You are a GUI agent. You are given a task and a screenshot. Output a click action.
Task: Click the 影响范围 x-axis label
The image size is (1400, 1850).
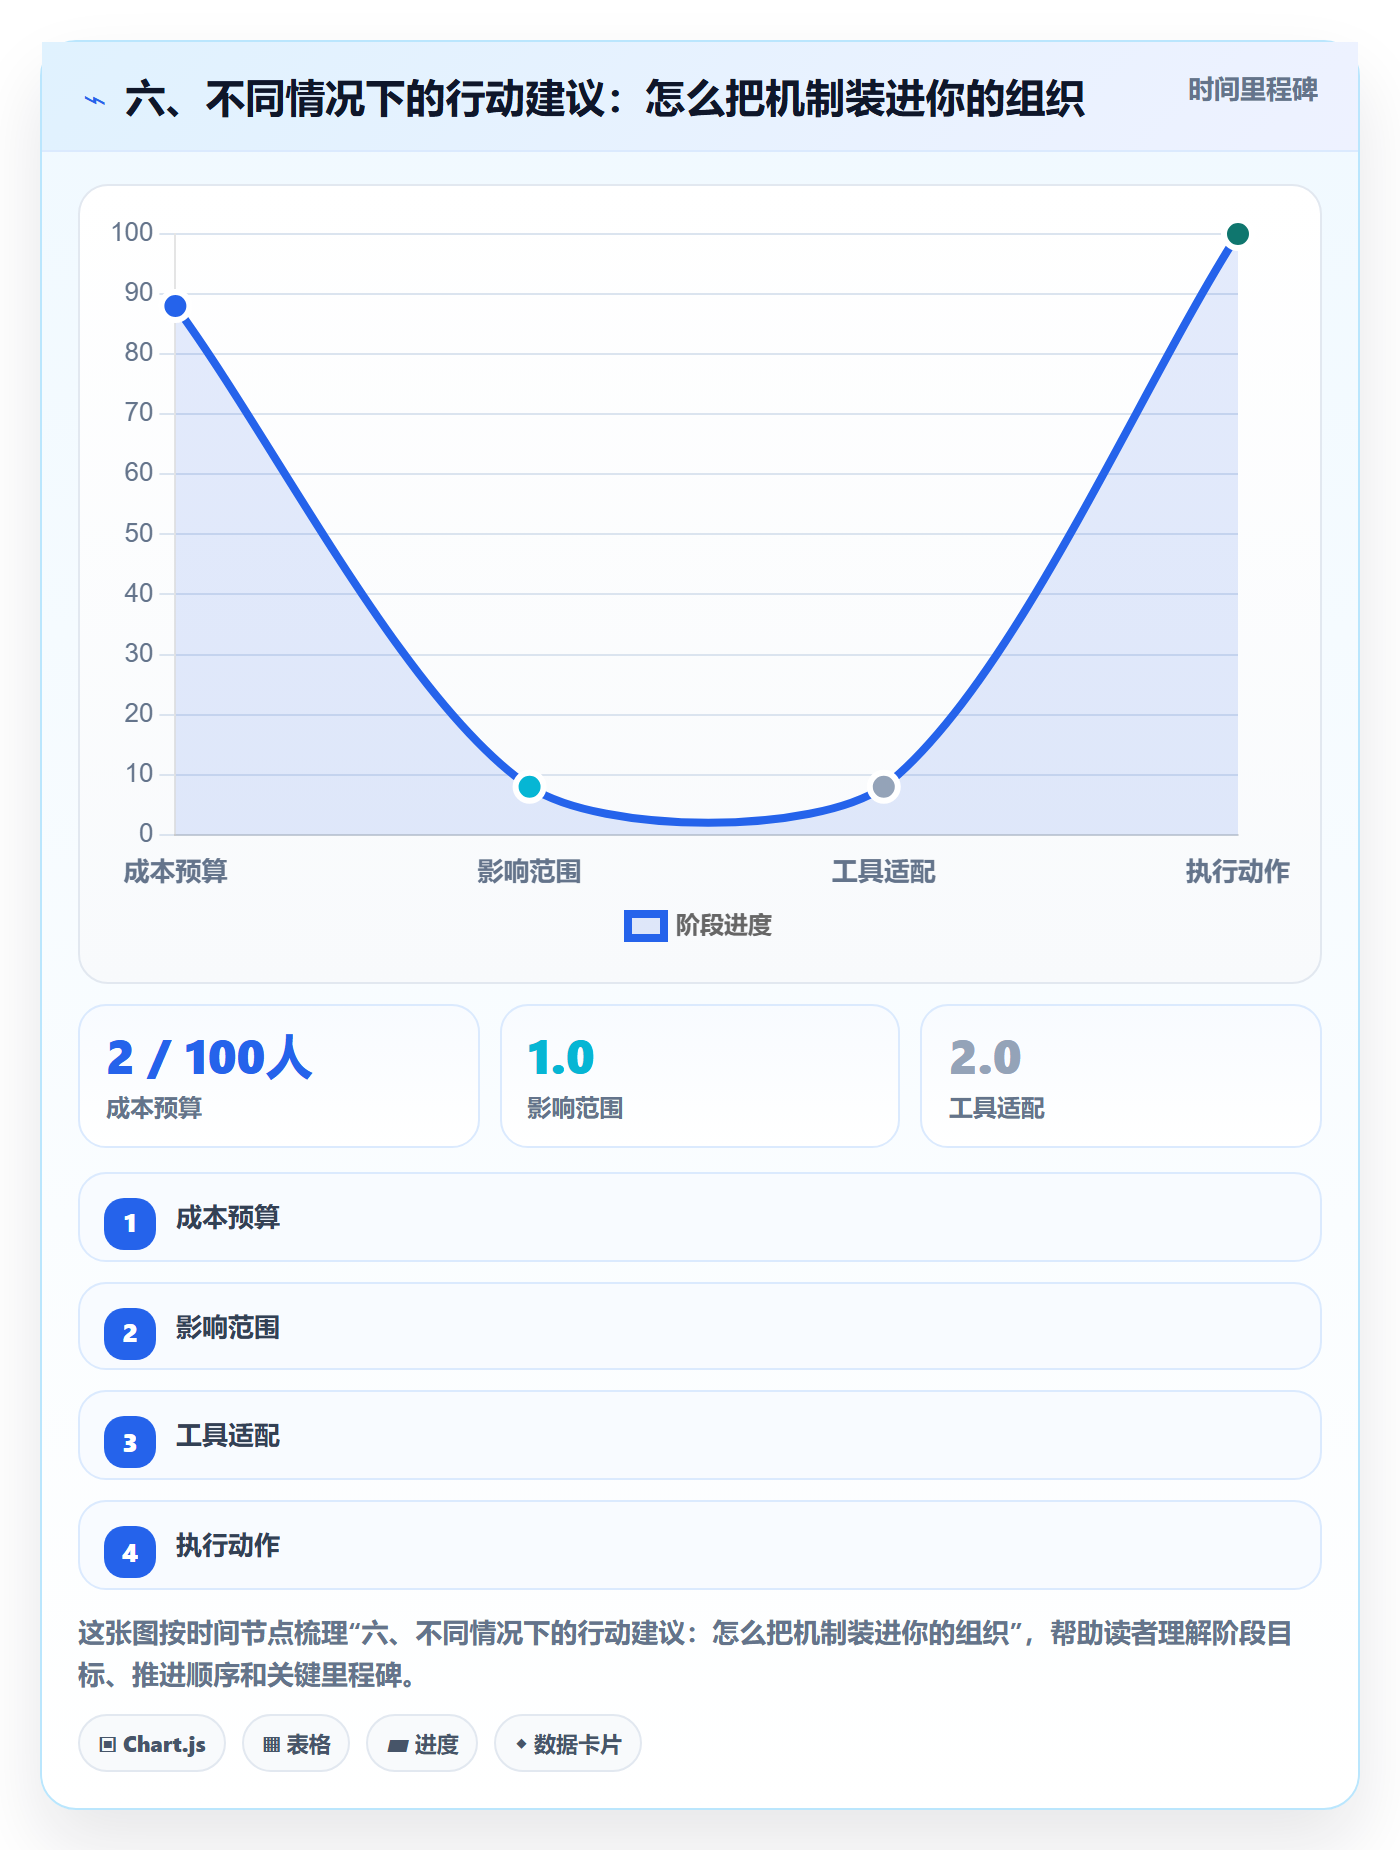point(529,871)
